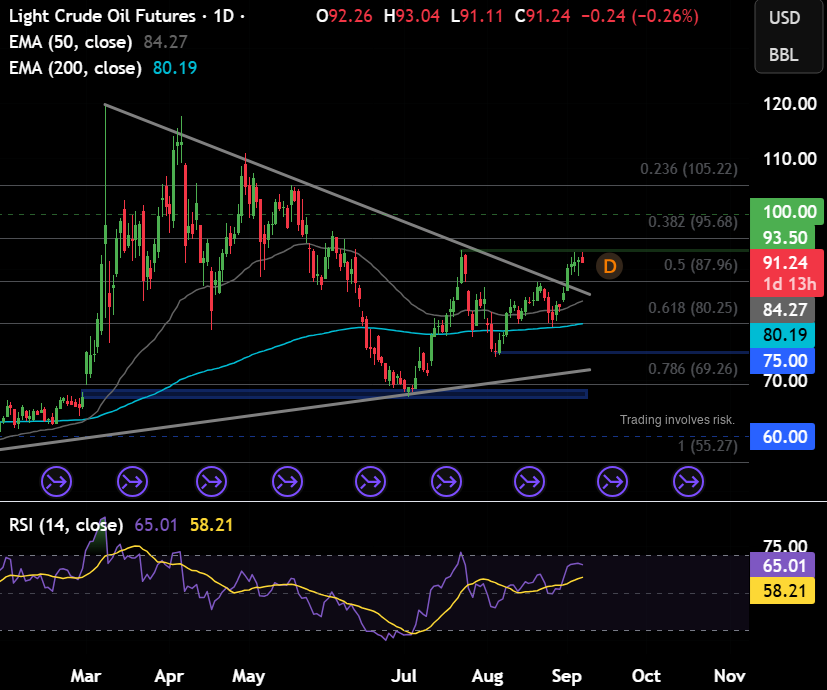Click the 0.5 (87.96) Fibonacci label
827x690 pixels.
click(x=700, y=265)
